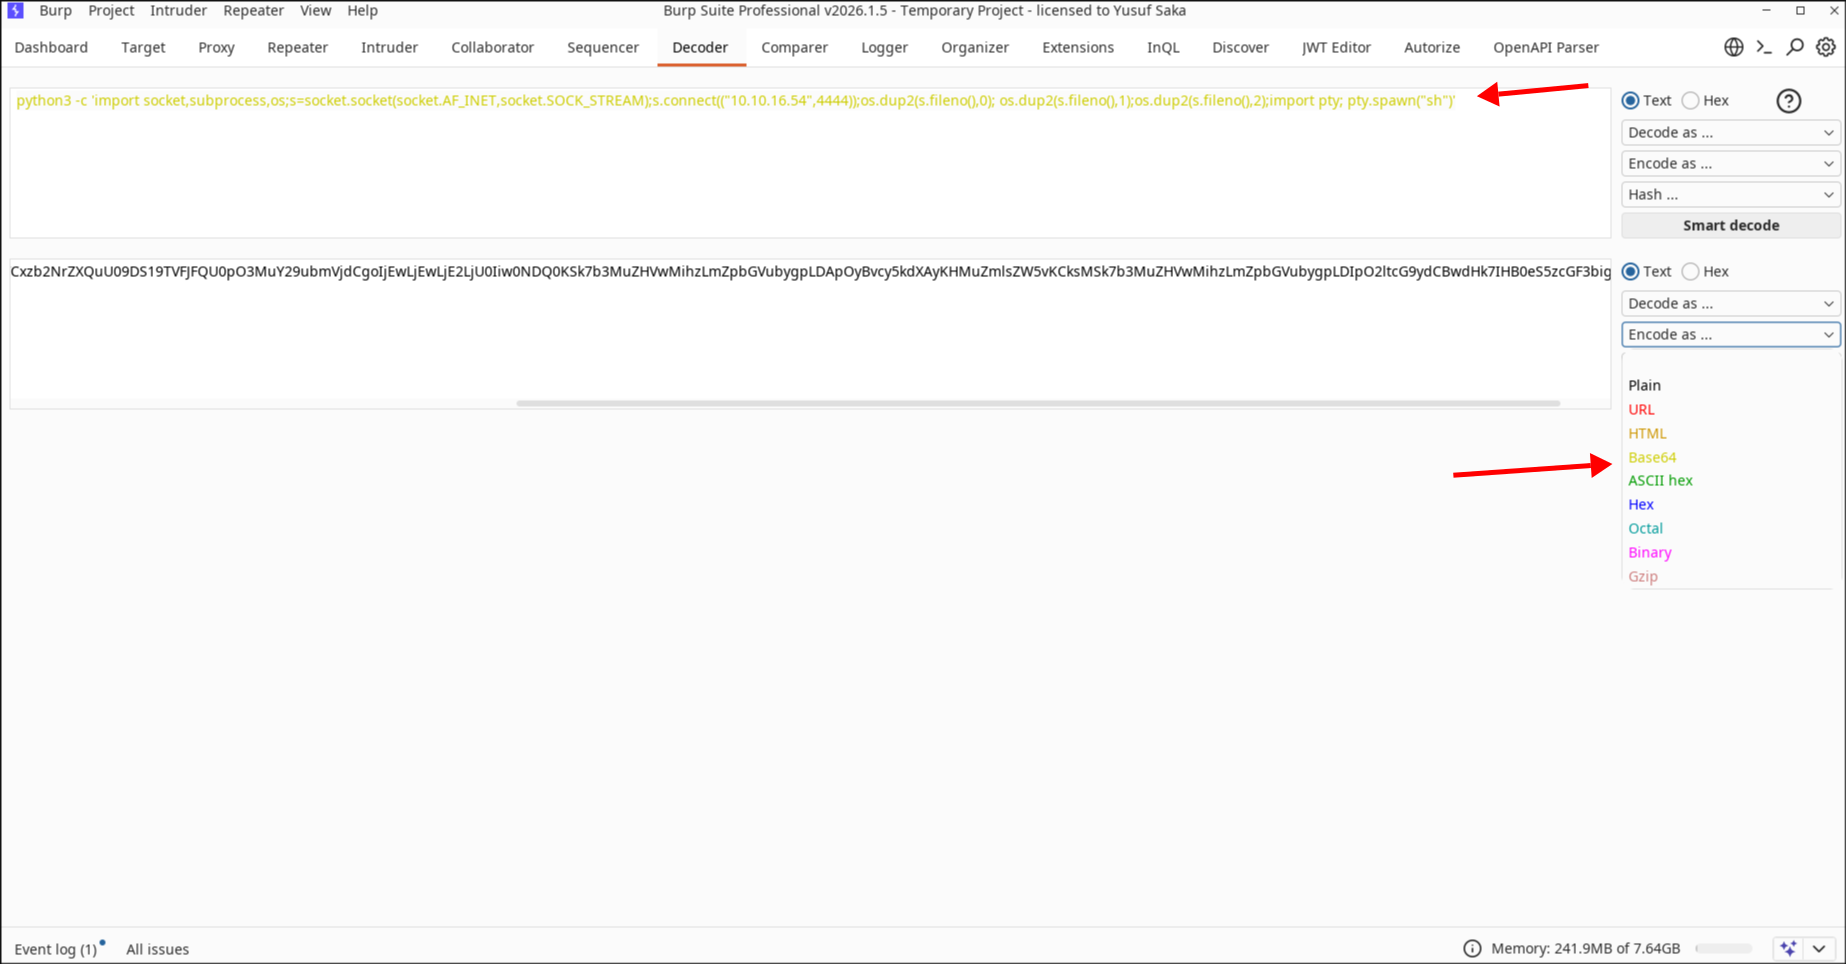Switch to the Logger tab
Image resolution: width=1846 pixels, height=964 pixels.
click(884, 47)
